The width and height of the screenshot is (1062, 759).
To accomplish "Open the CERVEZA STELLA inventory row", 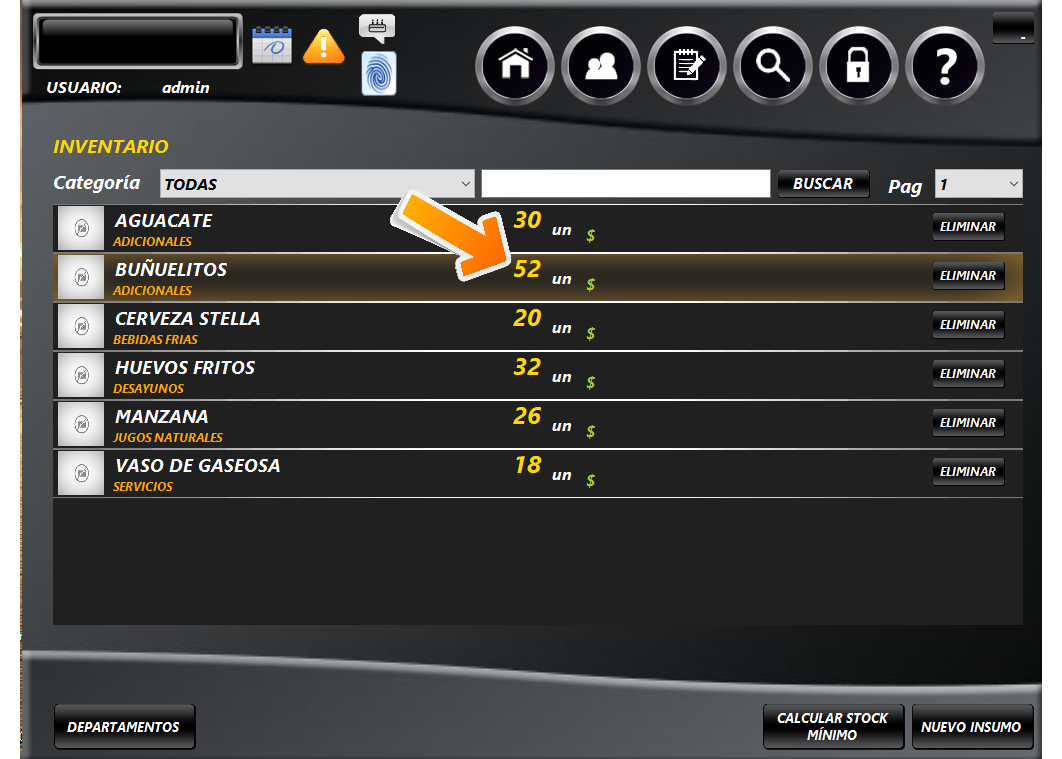I will point(538,326).
